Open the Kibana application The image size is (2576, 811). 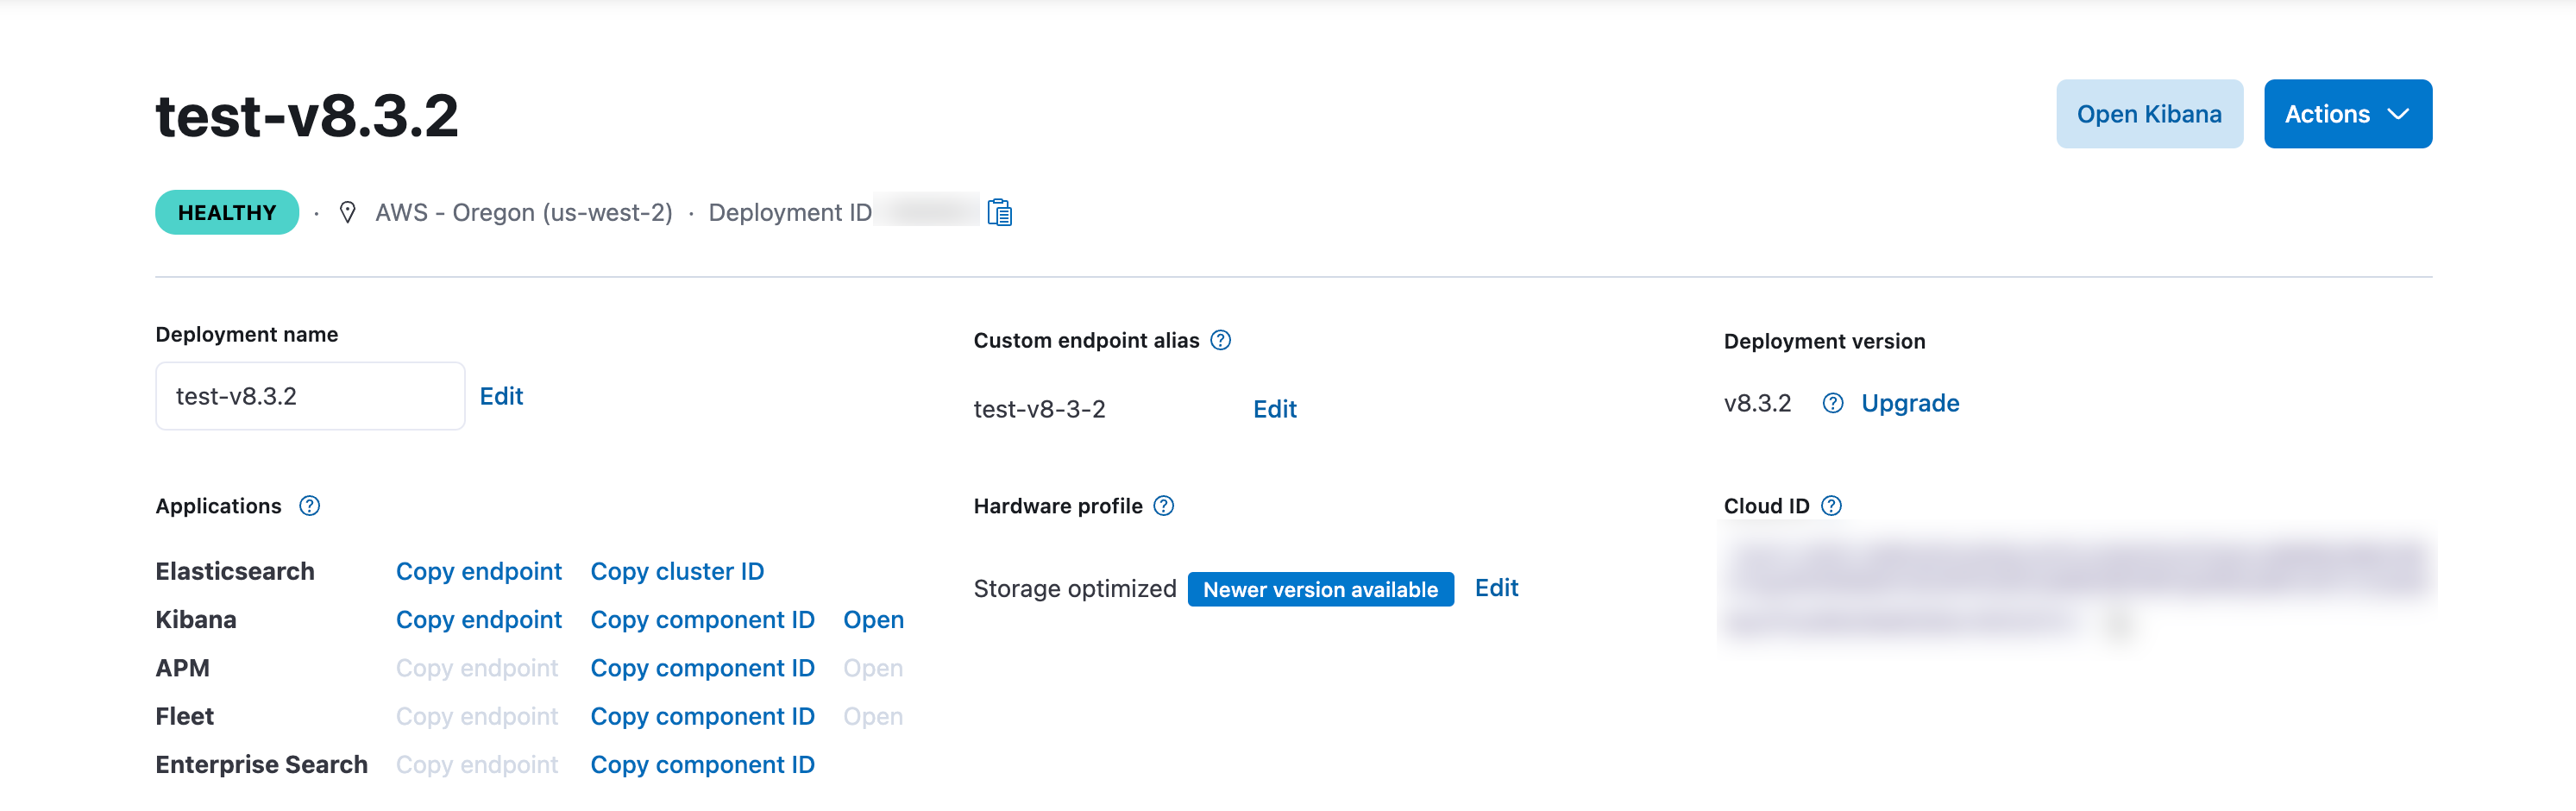(874, 619)
